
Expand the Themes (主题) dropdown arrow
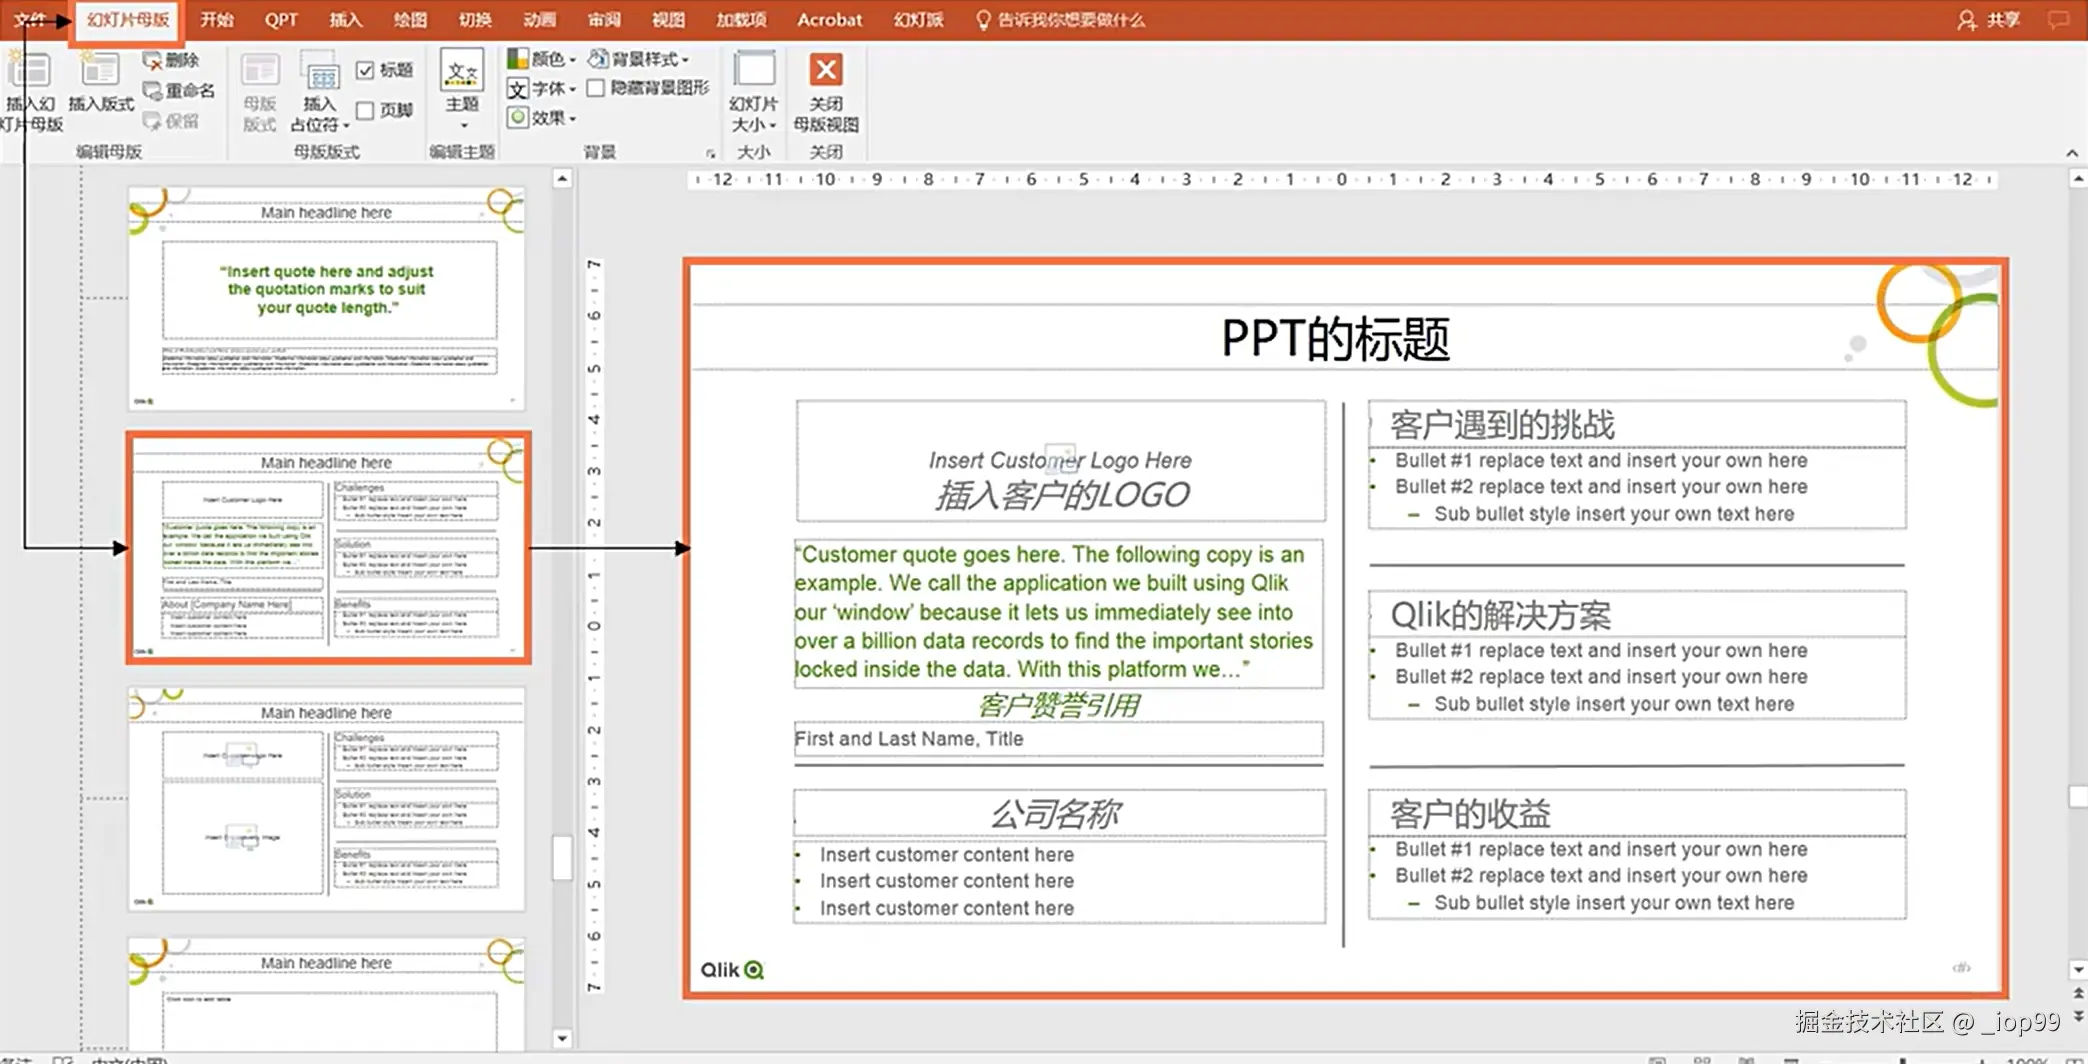tap(463, 126)
